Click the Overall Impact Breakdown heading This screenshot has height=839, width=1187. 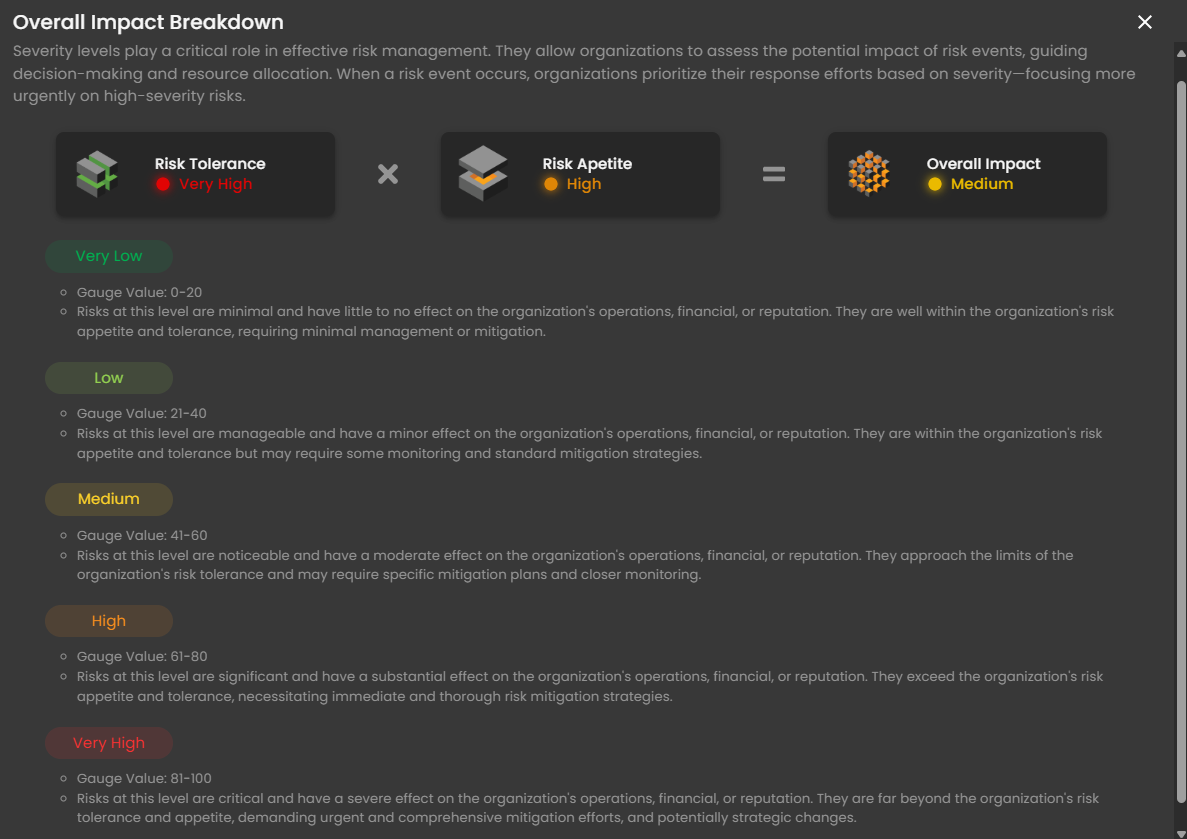click(x=148, y=22)
